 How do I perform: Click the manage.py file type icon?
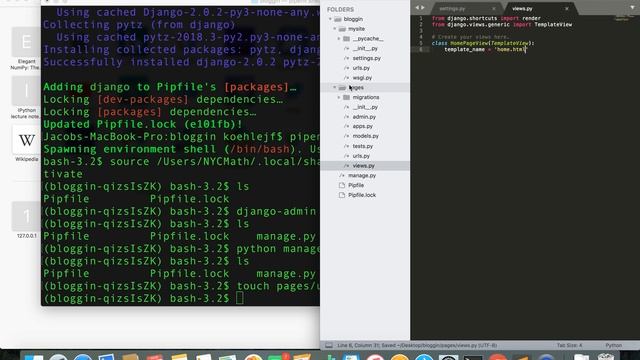click(342, 176)
